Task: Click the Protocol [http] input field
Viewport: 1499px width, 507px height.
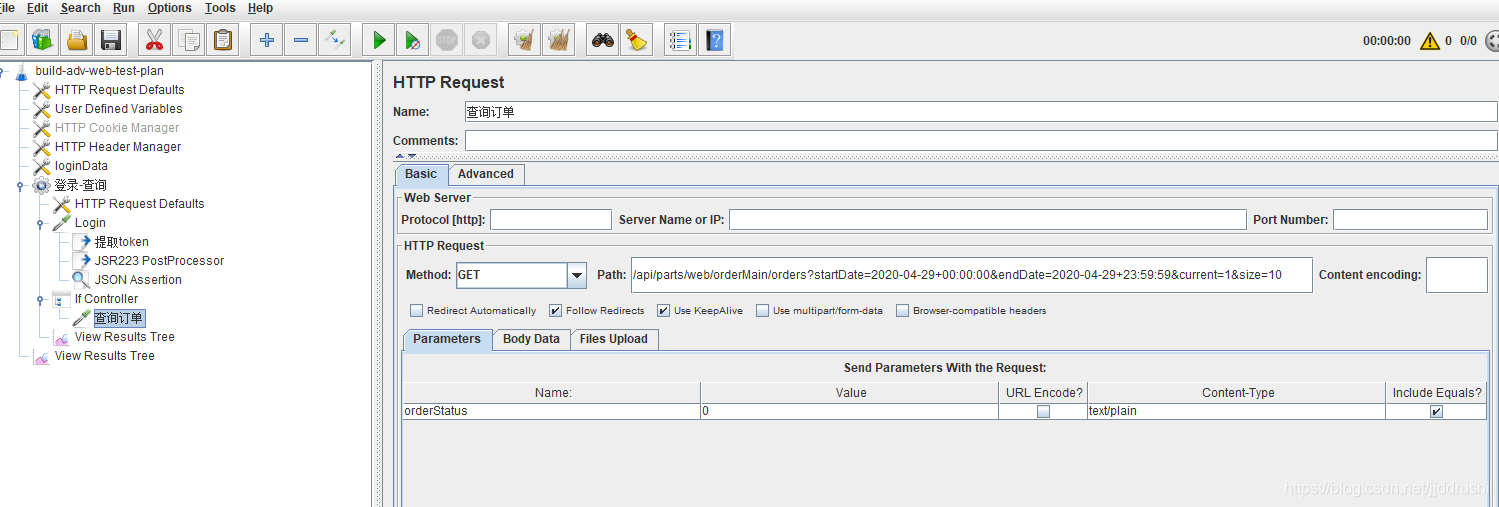Action: tap(550, 220)
